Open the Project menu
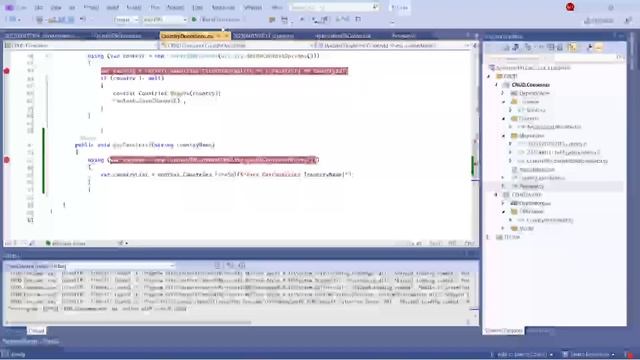The height and width of the screenshot is (360, 640). [x=91, y=7]
